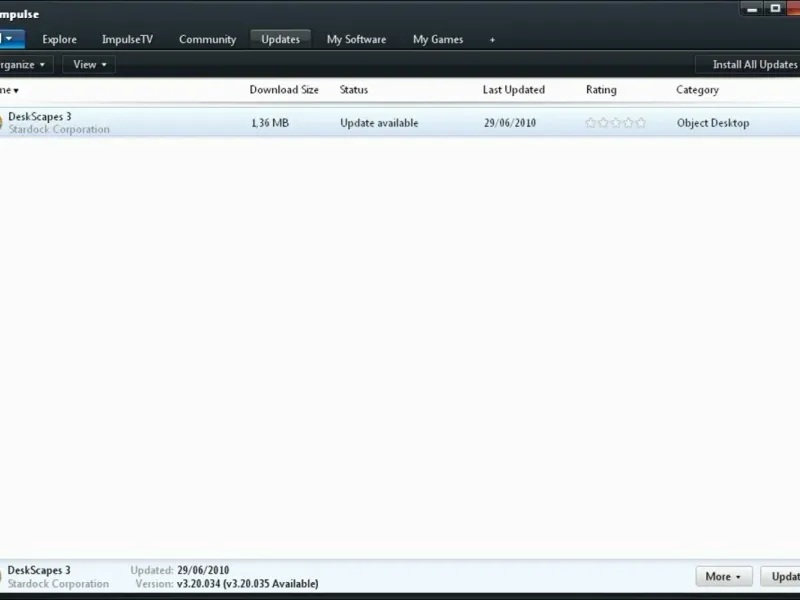Sort by Download Size column
This screenshot has height=600, width=800.
284,90
